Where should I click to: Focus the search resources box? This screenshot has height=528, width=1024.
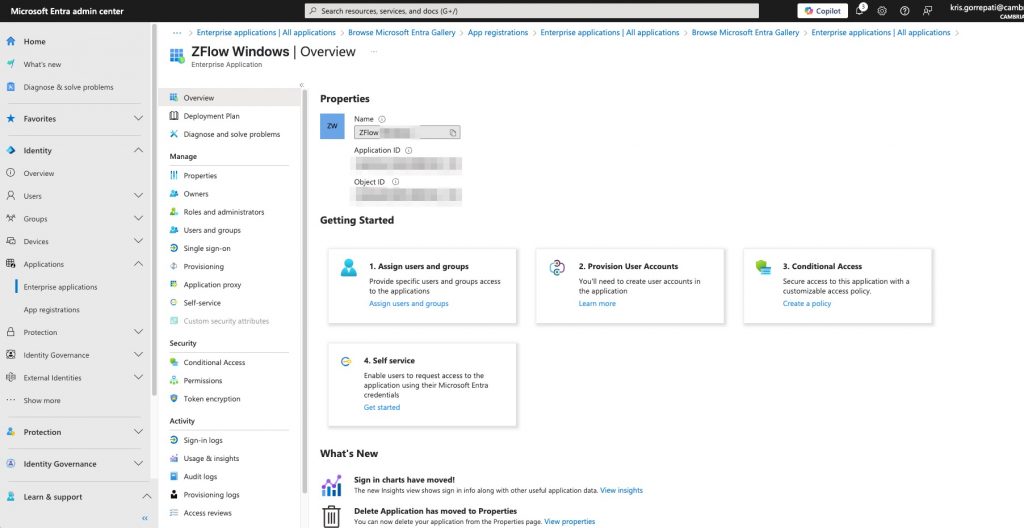(532, 11)
